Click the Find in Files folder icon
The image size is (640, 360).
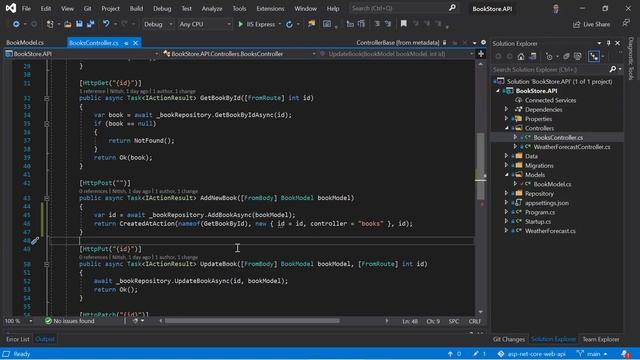[311, 24]
